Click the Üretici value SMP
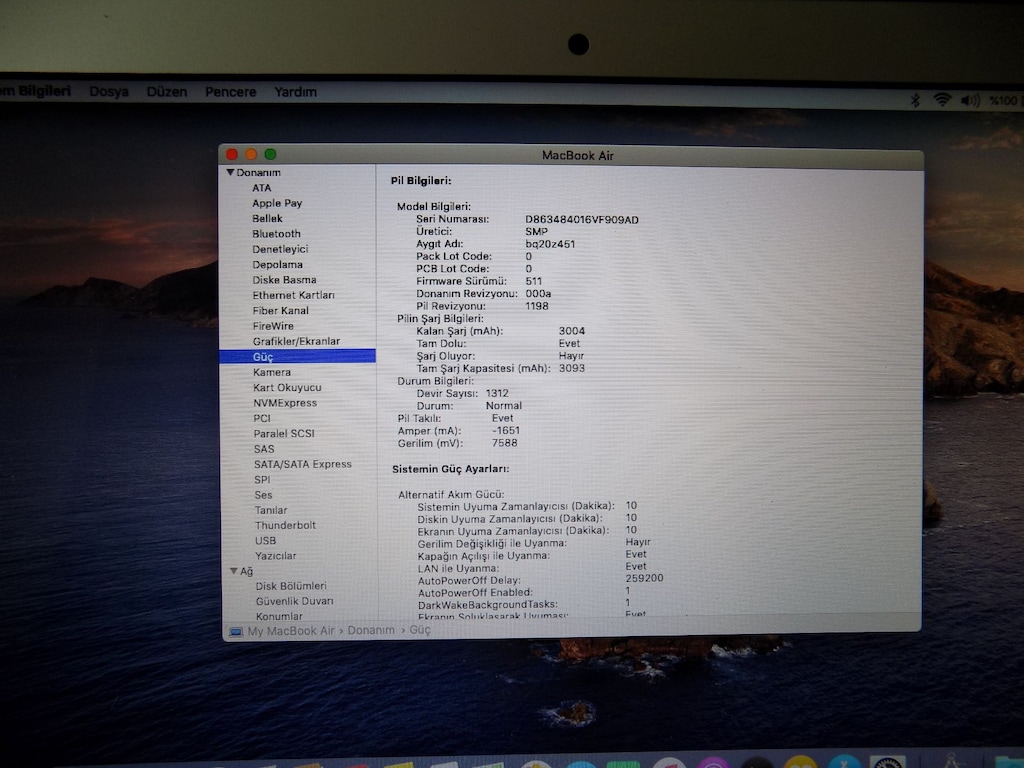 click(537, 232)
